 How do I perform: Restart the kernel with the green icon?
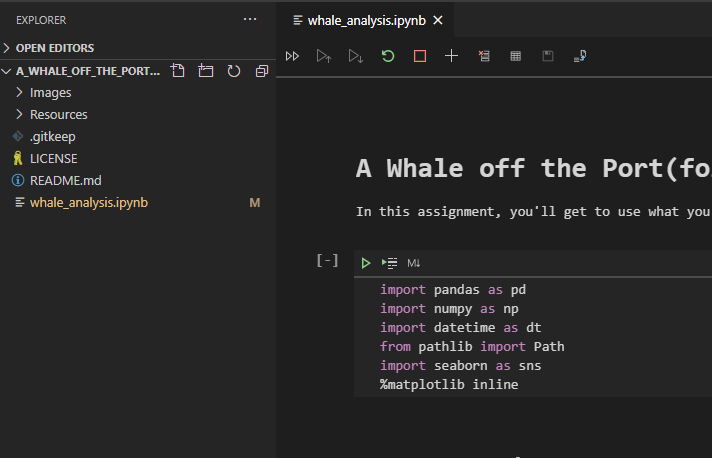(388, 56)
